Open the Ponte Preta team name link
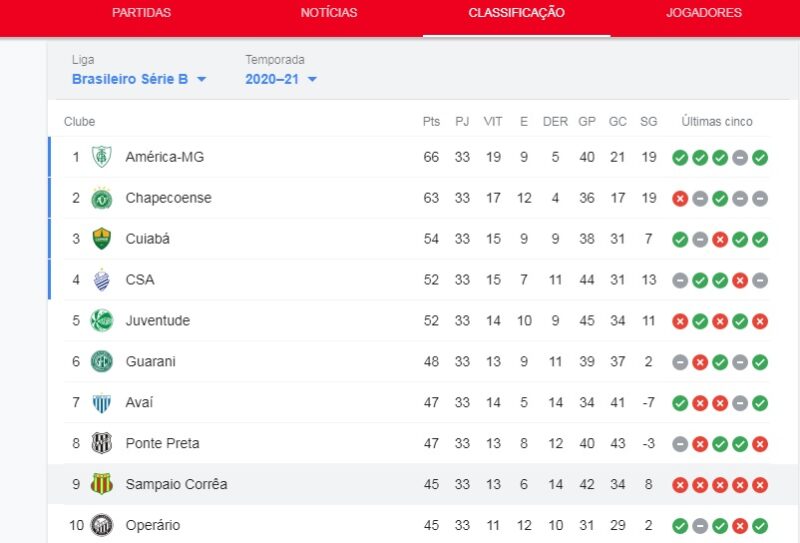800x543 pixels. tap(162, 443)
